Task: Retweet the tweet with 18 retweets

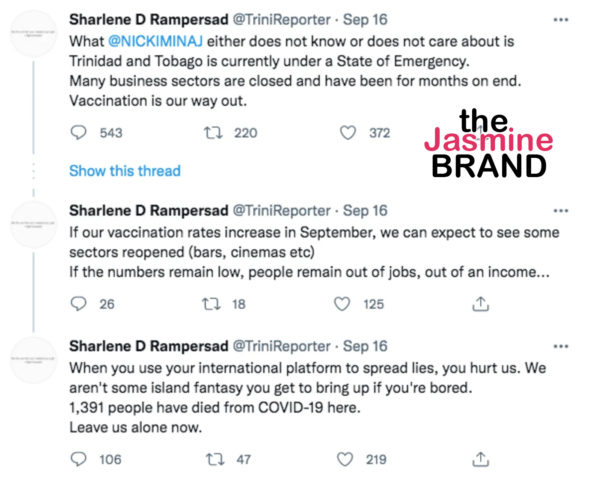Action: pos(211,304)
